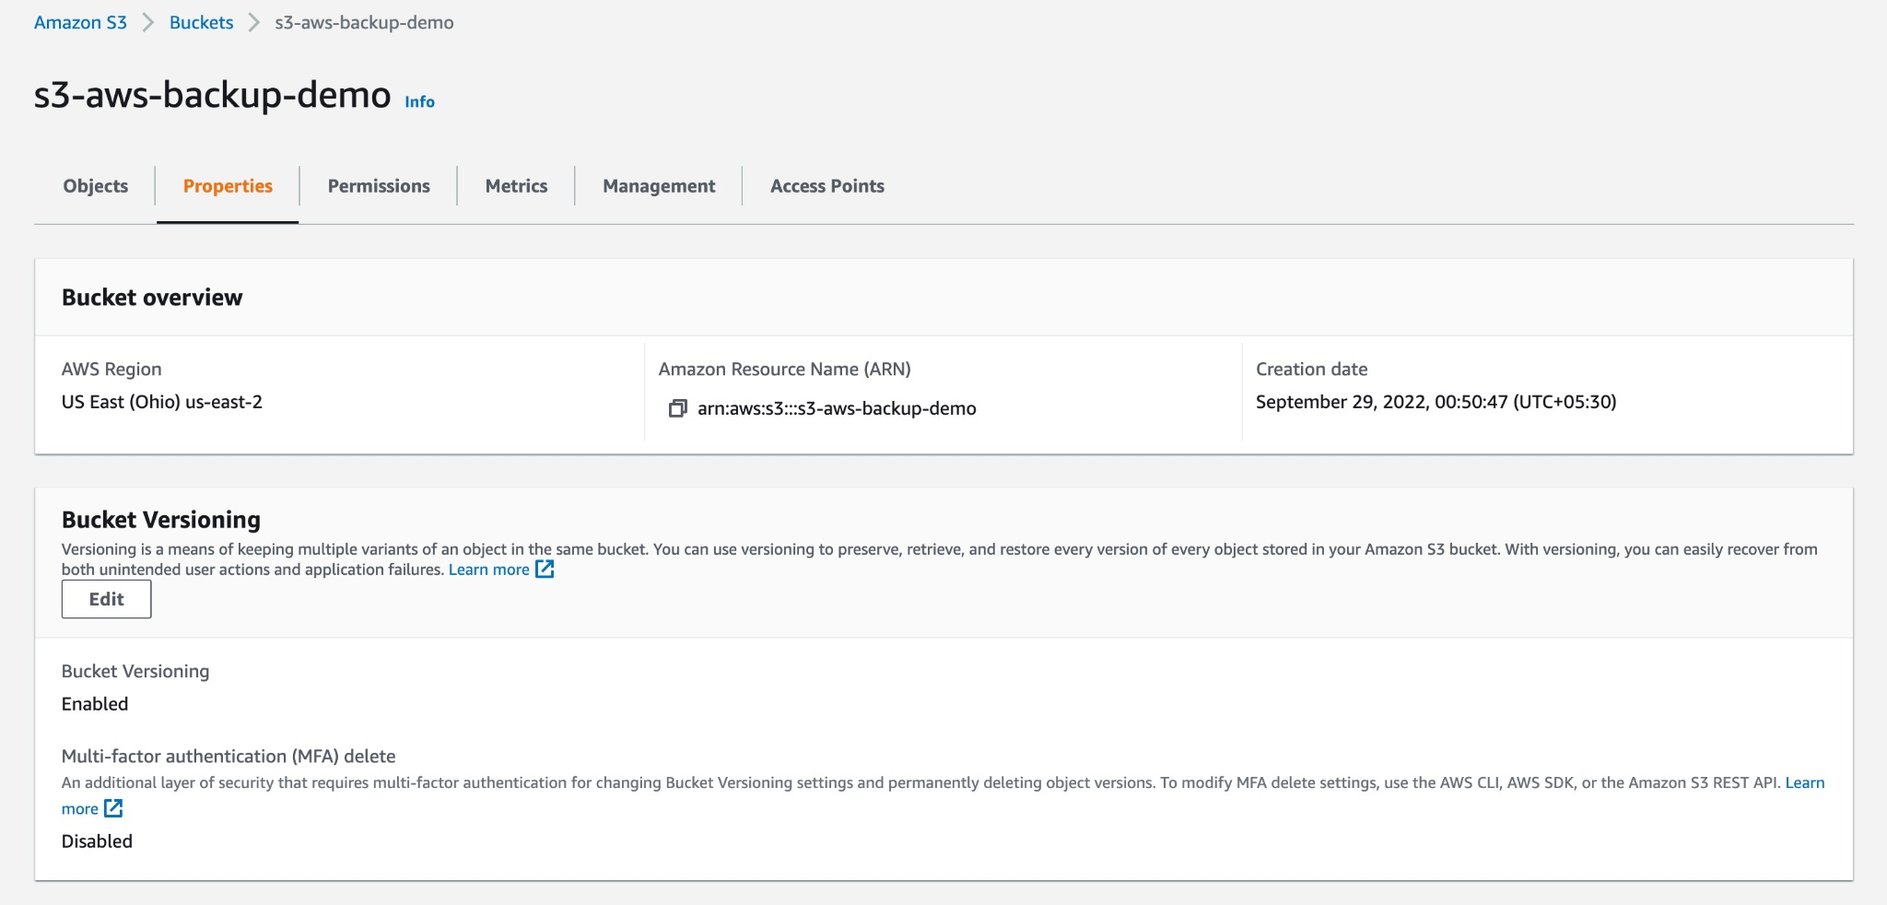Open the Info link next to bucket name
Viewport: 1887px width, 905px height.
419,102
